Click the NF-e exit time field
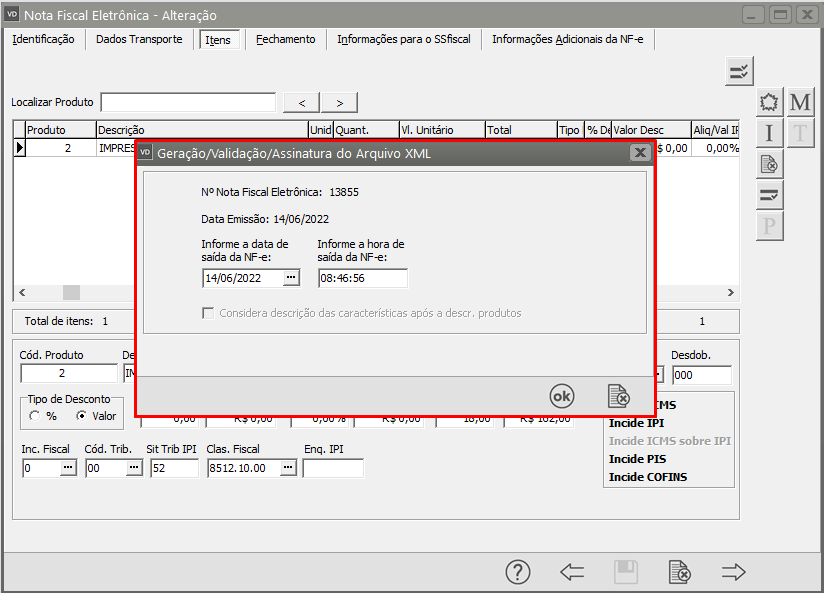824x593 pixels. tap(363, 278)
